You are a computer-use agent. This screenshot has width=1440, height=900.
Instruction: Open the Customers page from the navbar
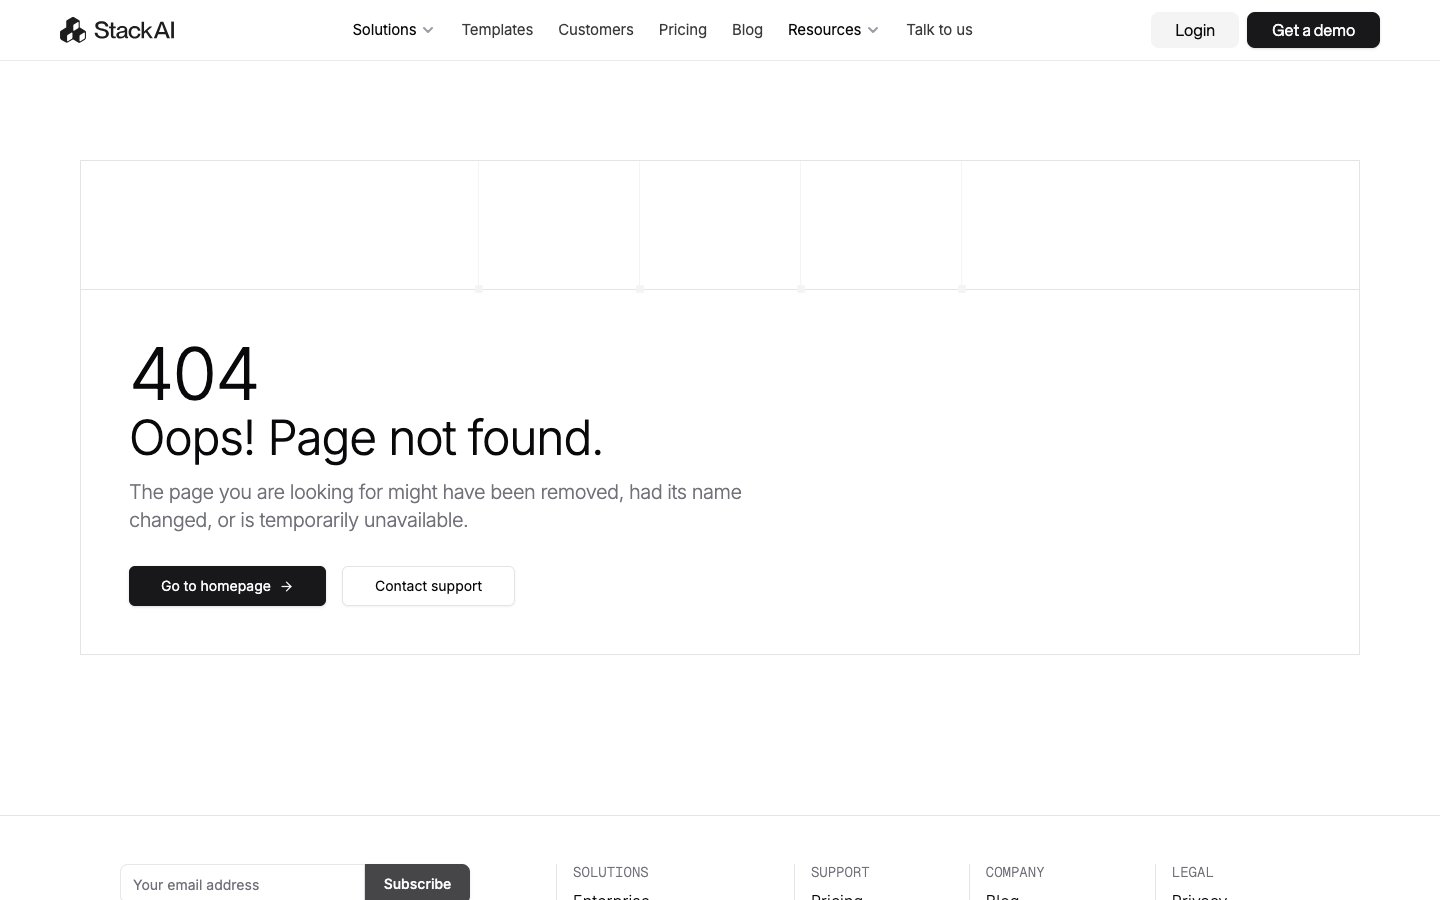click(x=596, y=30)
